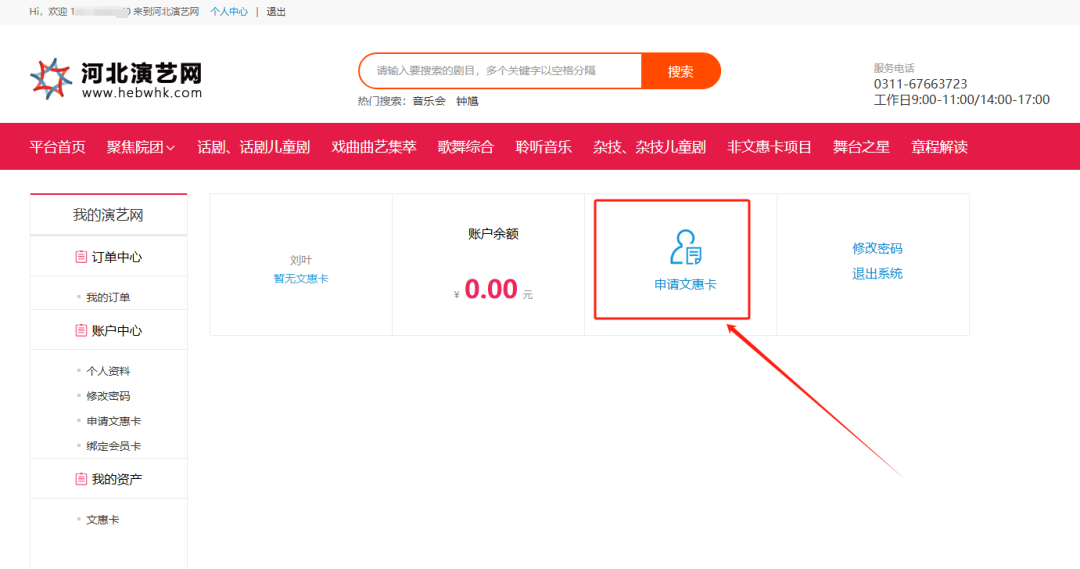1080x569 pixels.
Task: Focus the play search input field
Action: point(501,71)
